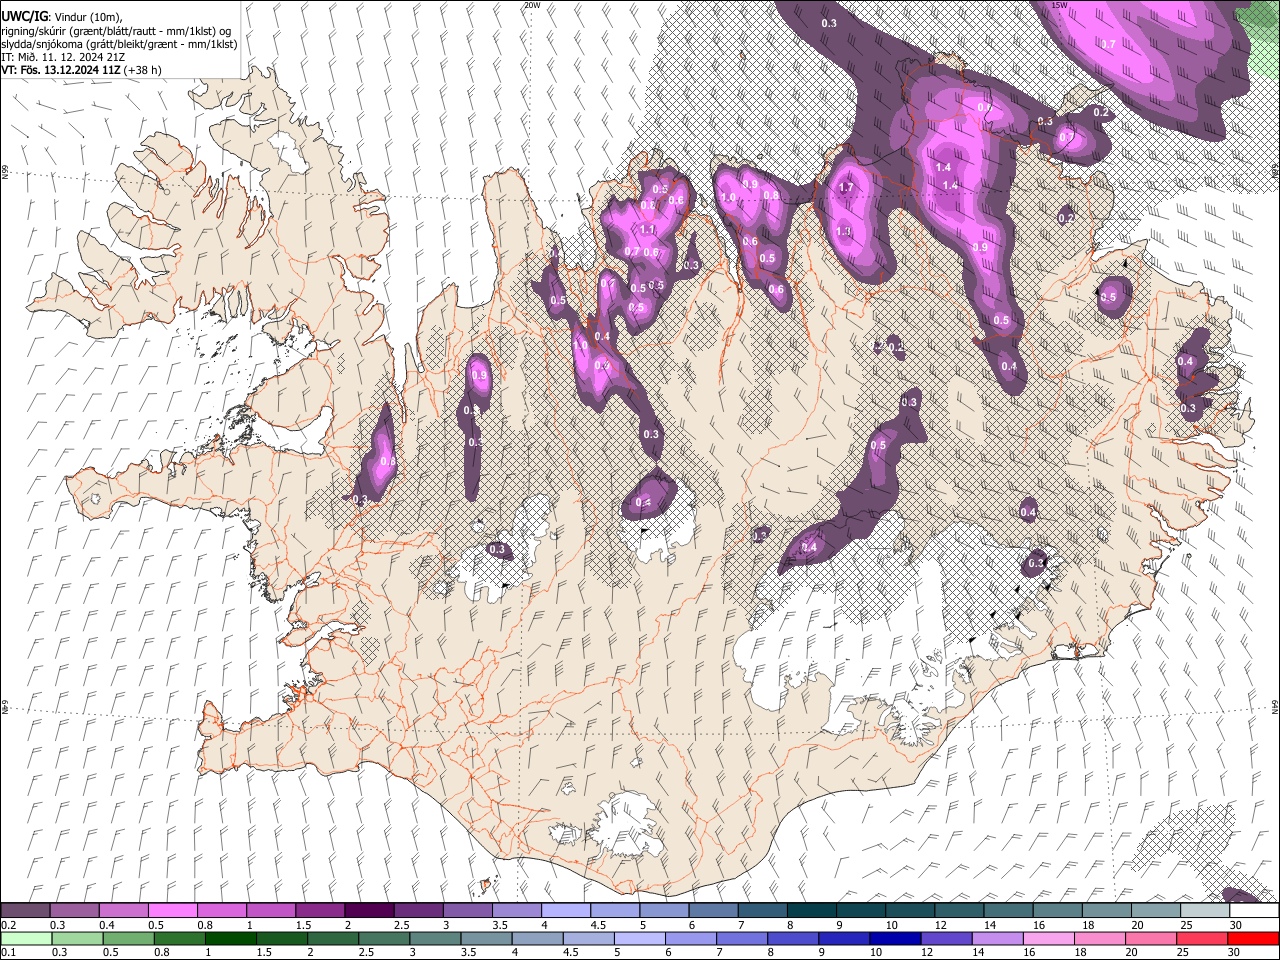Pick the darkest purple snow swatch labeled 2
The width and height of the screenshot is (1280, 960).
[369, 910]
